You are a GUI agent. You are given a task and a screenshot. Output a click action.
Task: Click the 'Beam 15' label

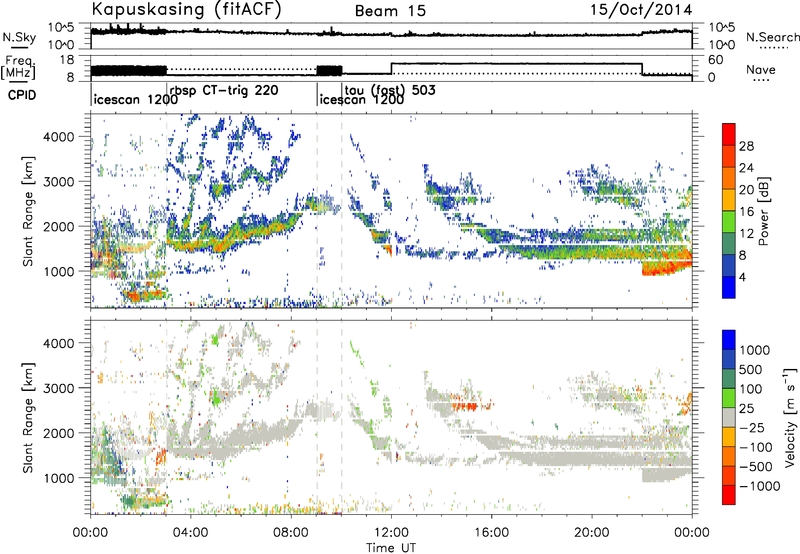click(390, 11)
